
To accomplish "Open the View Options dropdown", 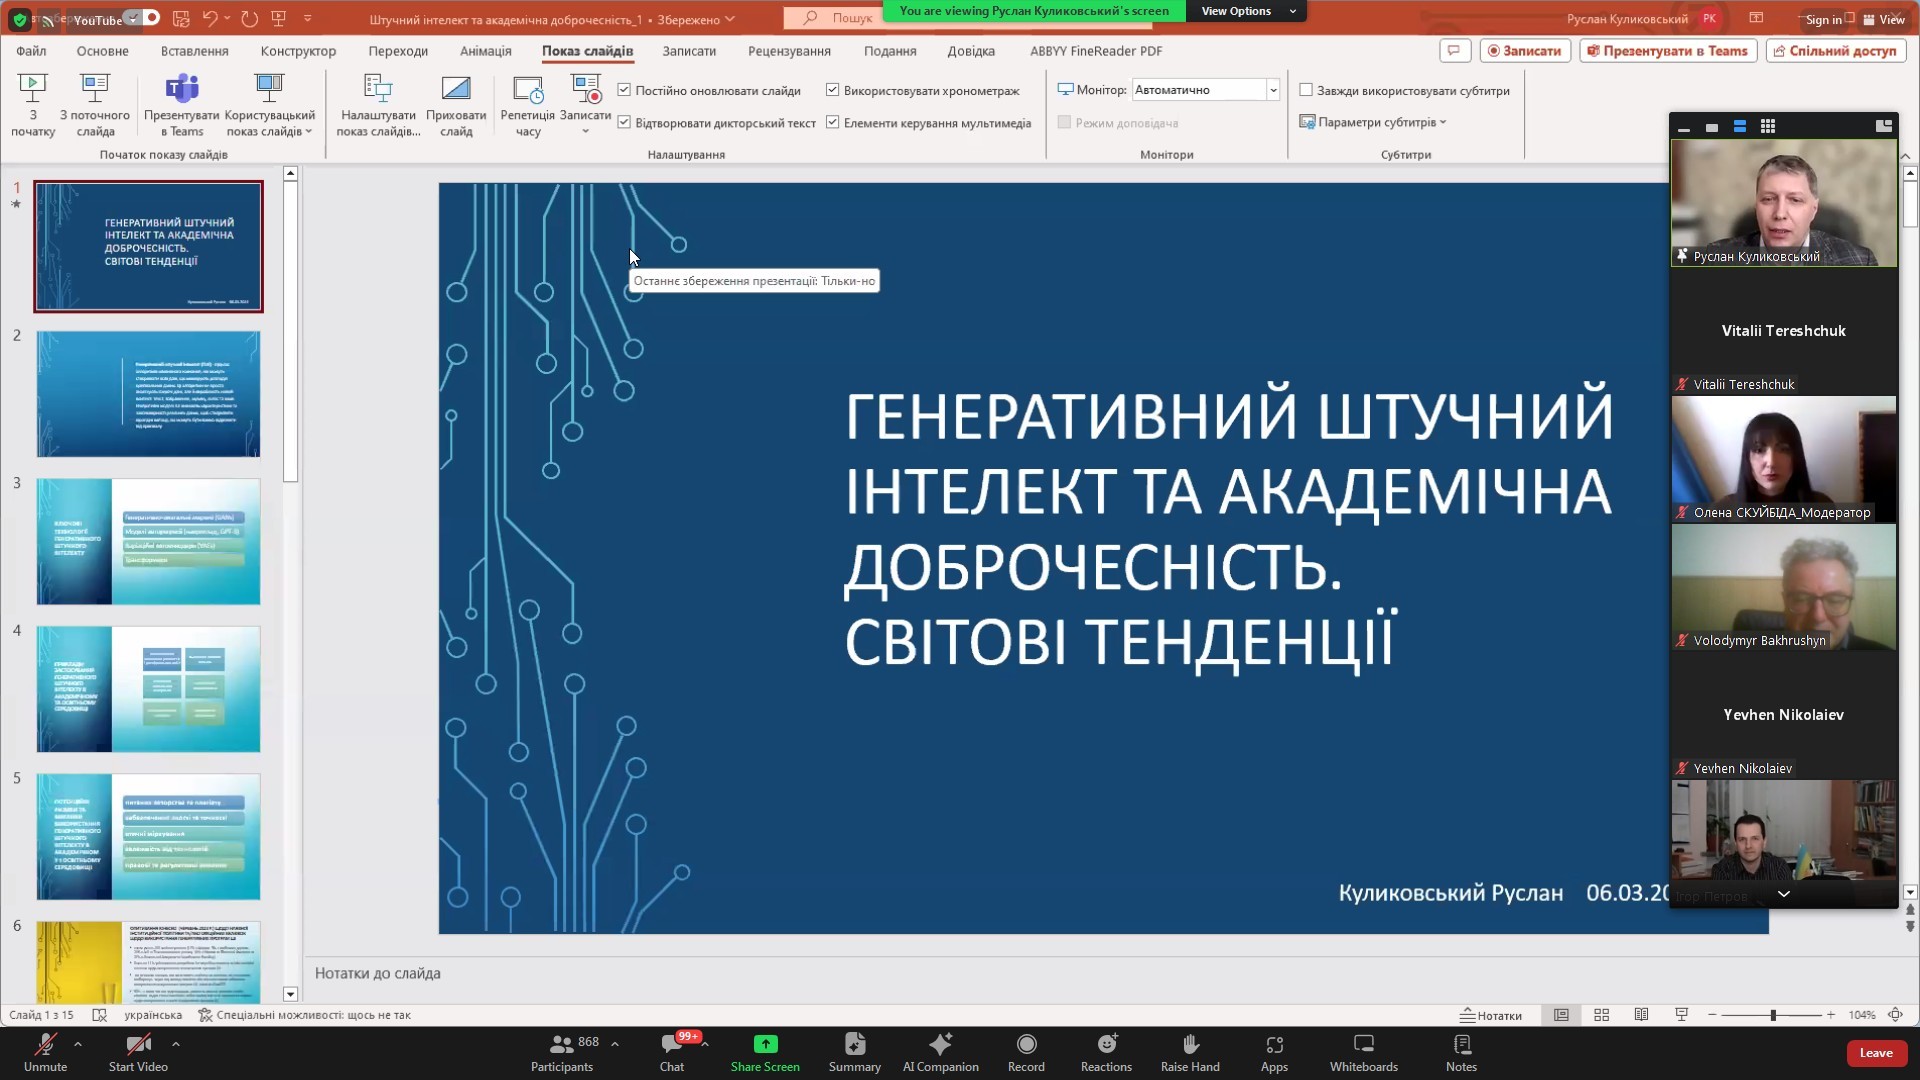I will (x=1247, y=11).
